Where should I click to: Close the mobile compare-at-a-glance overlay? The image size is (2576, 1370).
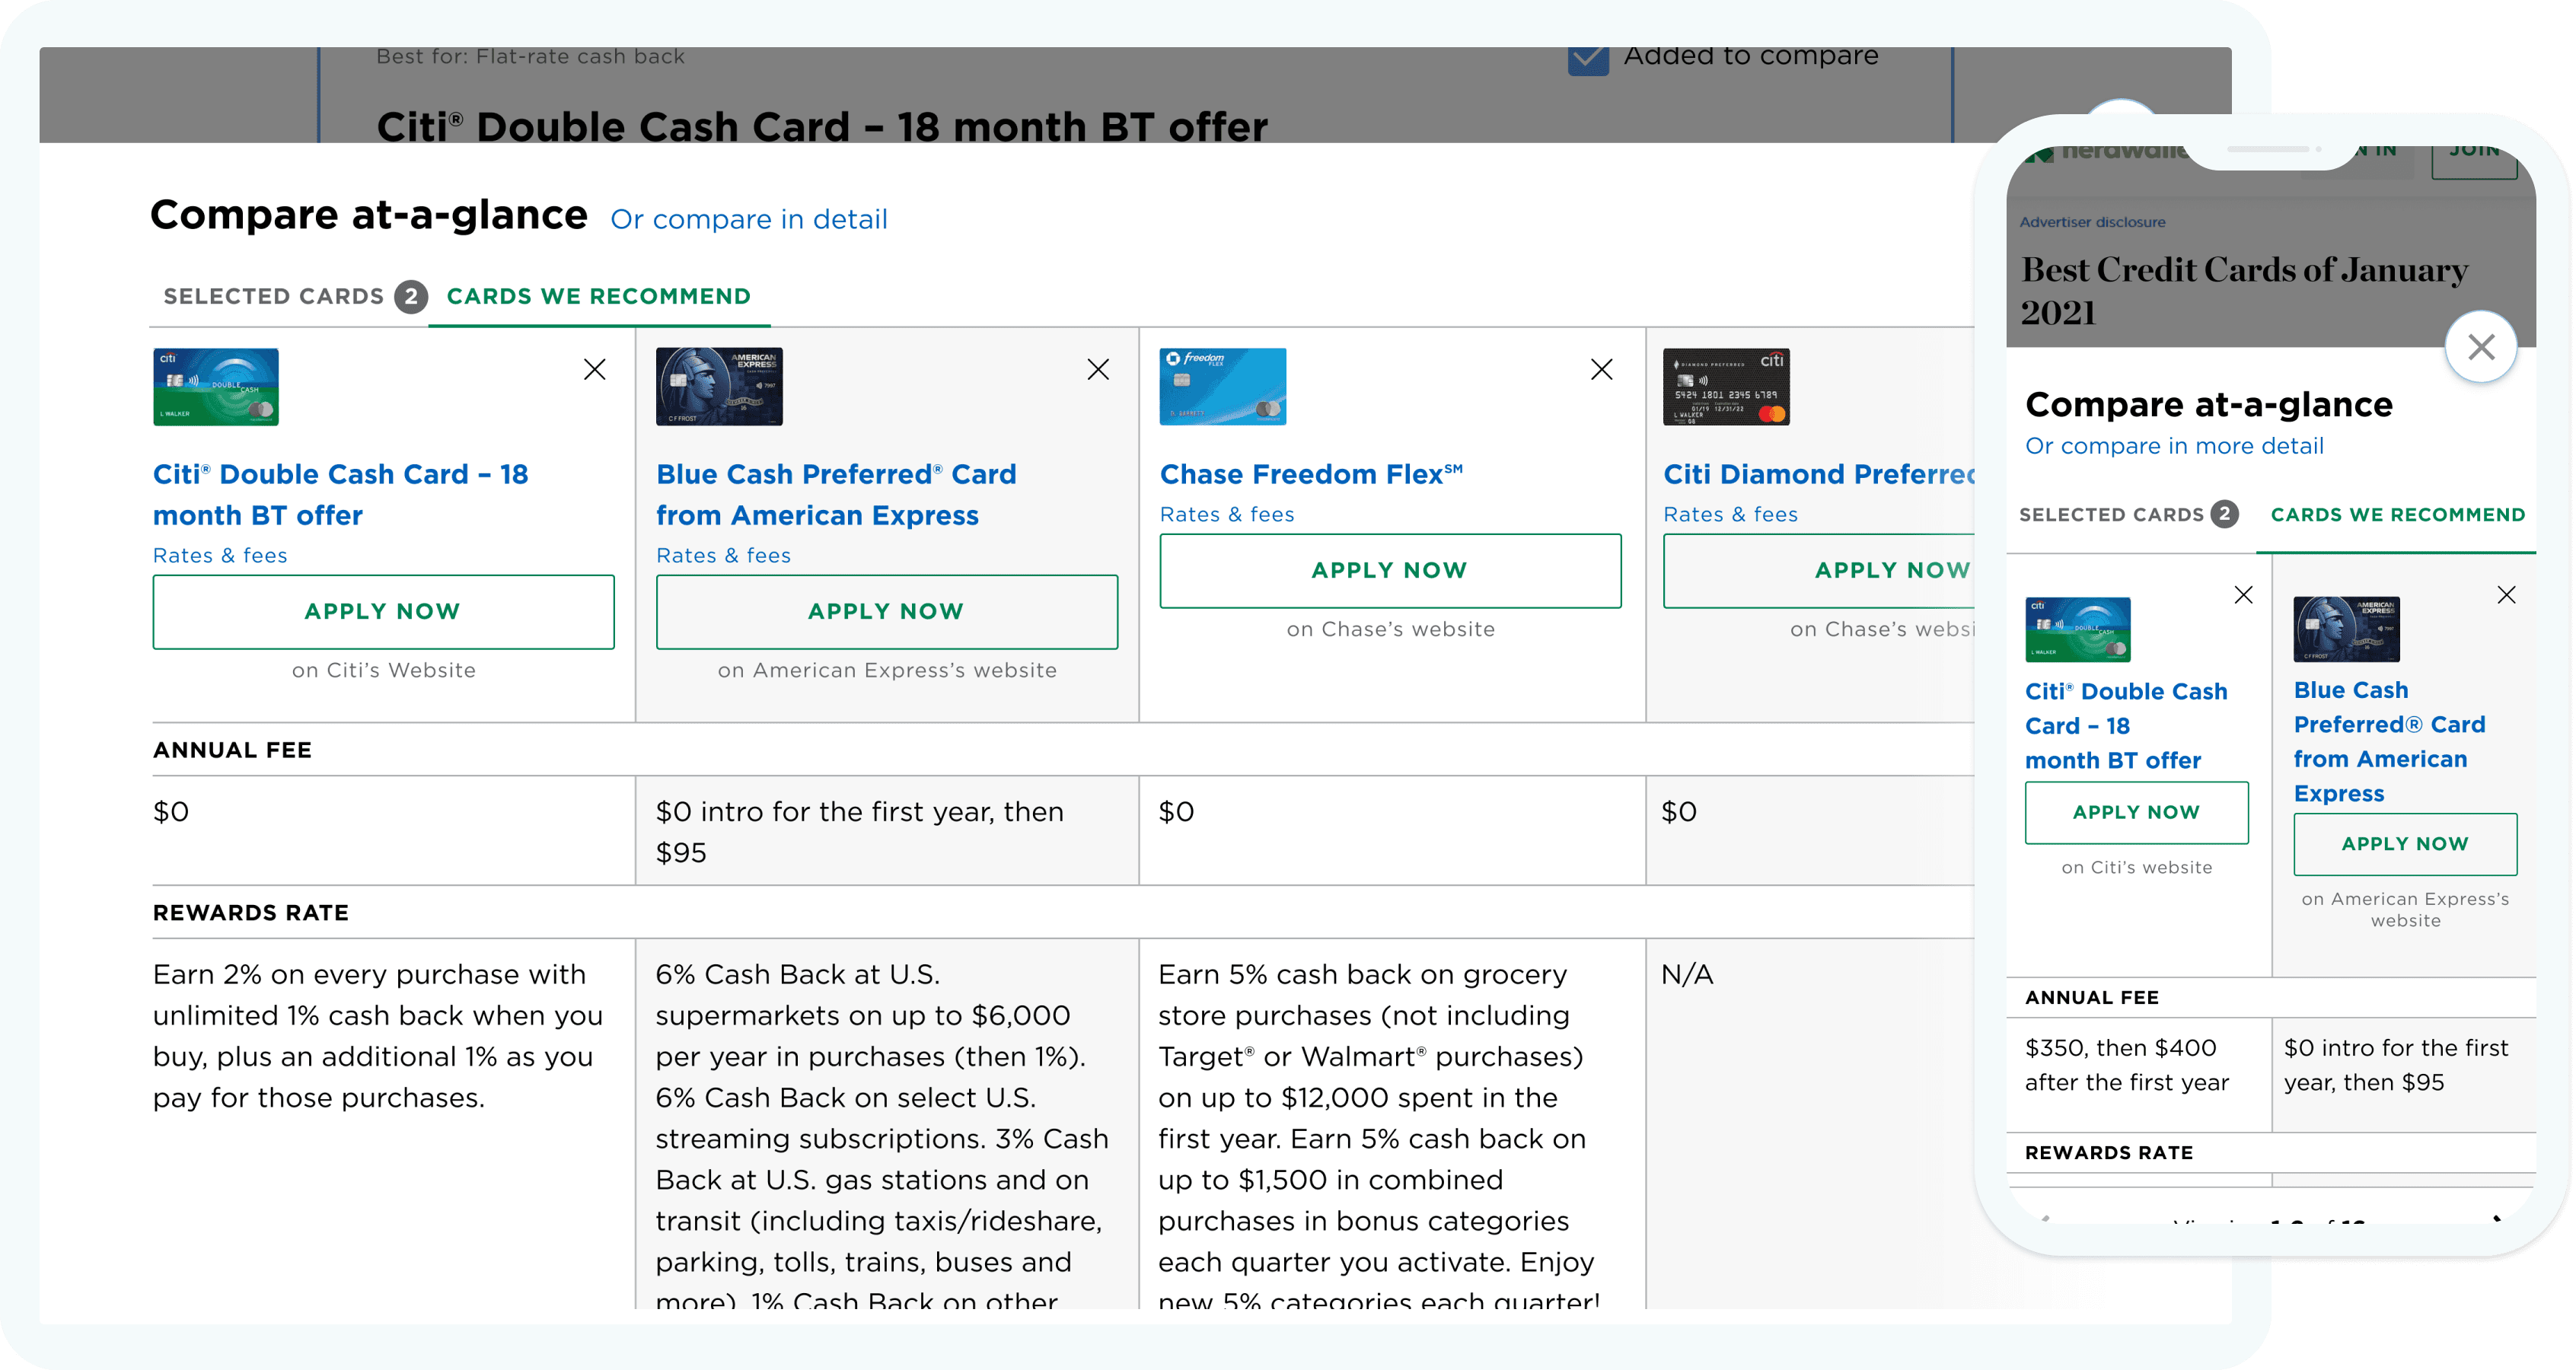(x=2480, y=347)
